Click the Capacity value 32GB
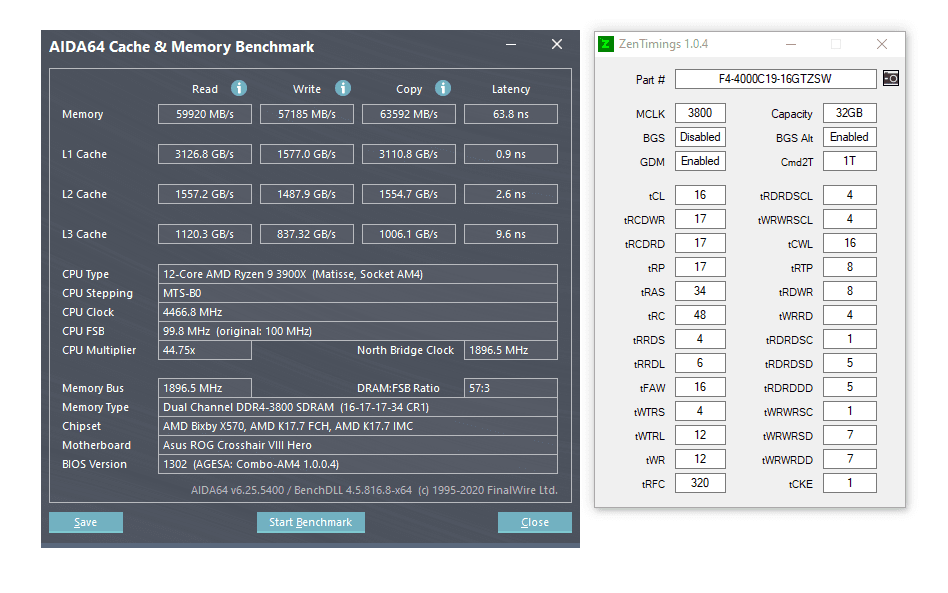The image size is (948, 593). (x=849, y=113)
